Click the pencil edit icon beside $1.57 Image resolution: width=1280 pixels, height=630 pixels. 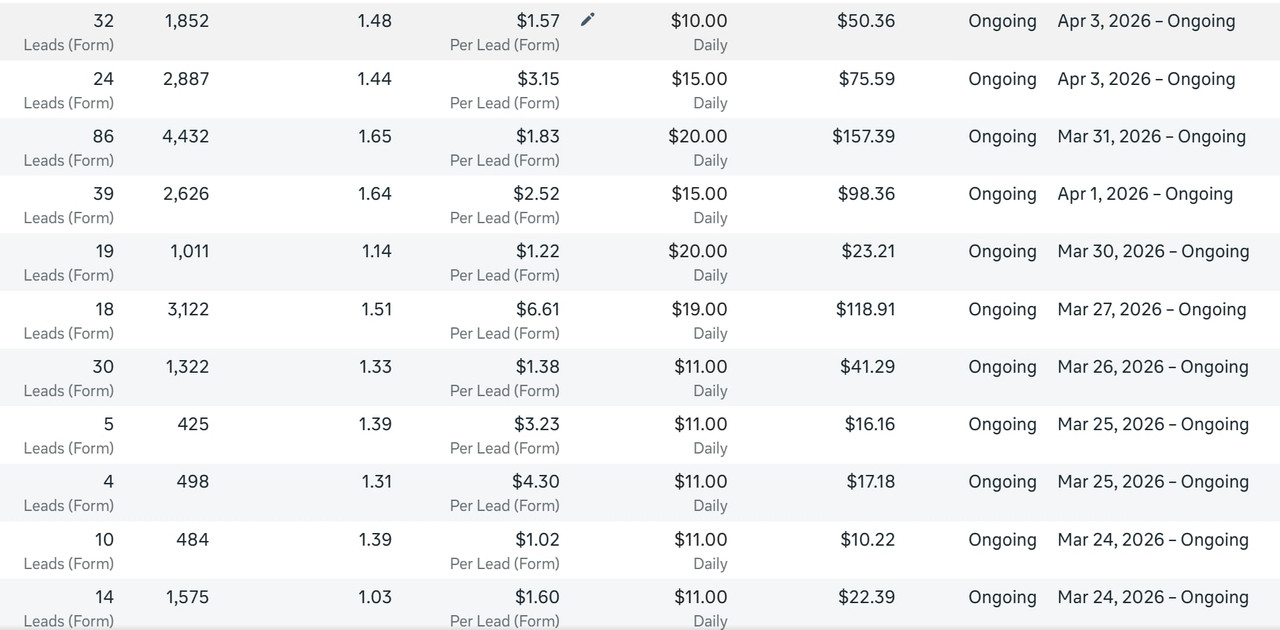click(x=588, y=20)
